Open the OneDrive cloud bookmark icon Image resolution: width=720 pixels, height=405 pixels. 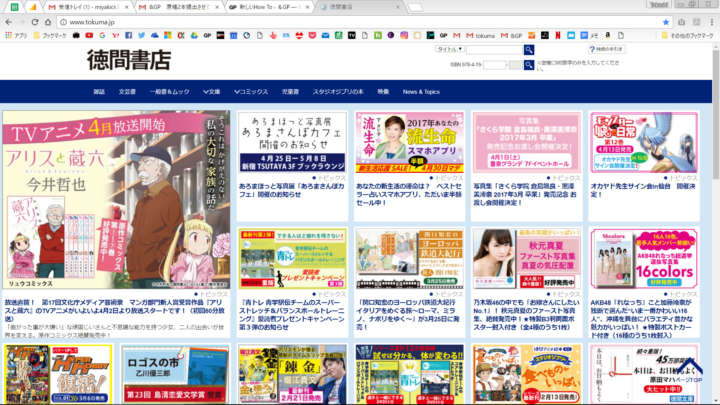[155, 35]
